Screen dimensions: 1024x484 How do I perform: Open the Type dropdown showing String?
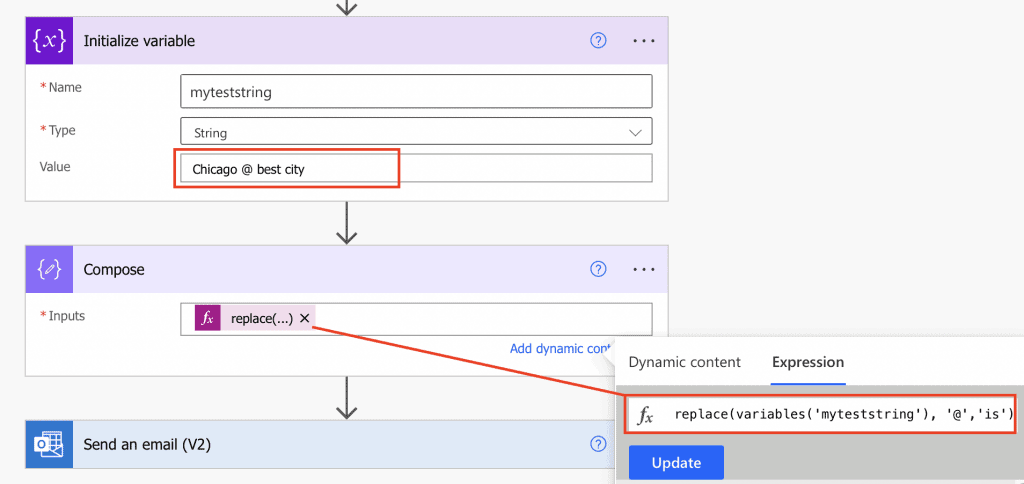(416, 131)
